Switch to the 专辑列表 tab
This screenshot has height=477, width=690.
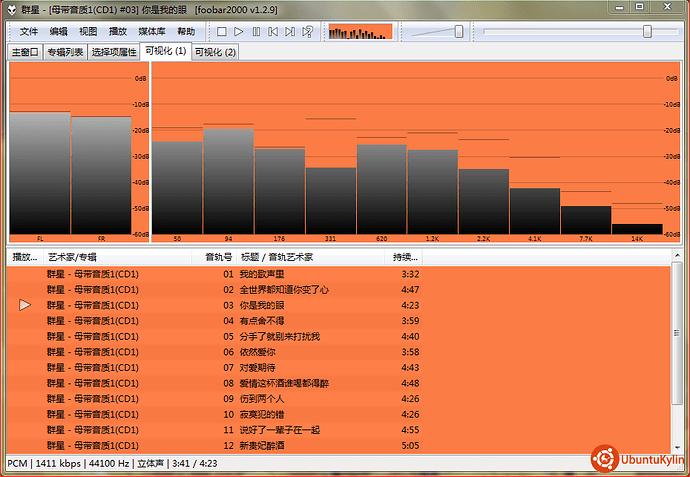[x=65, y=52]
